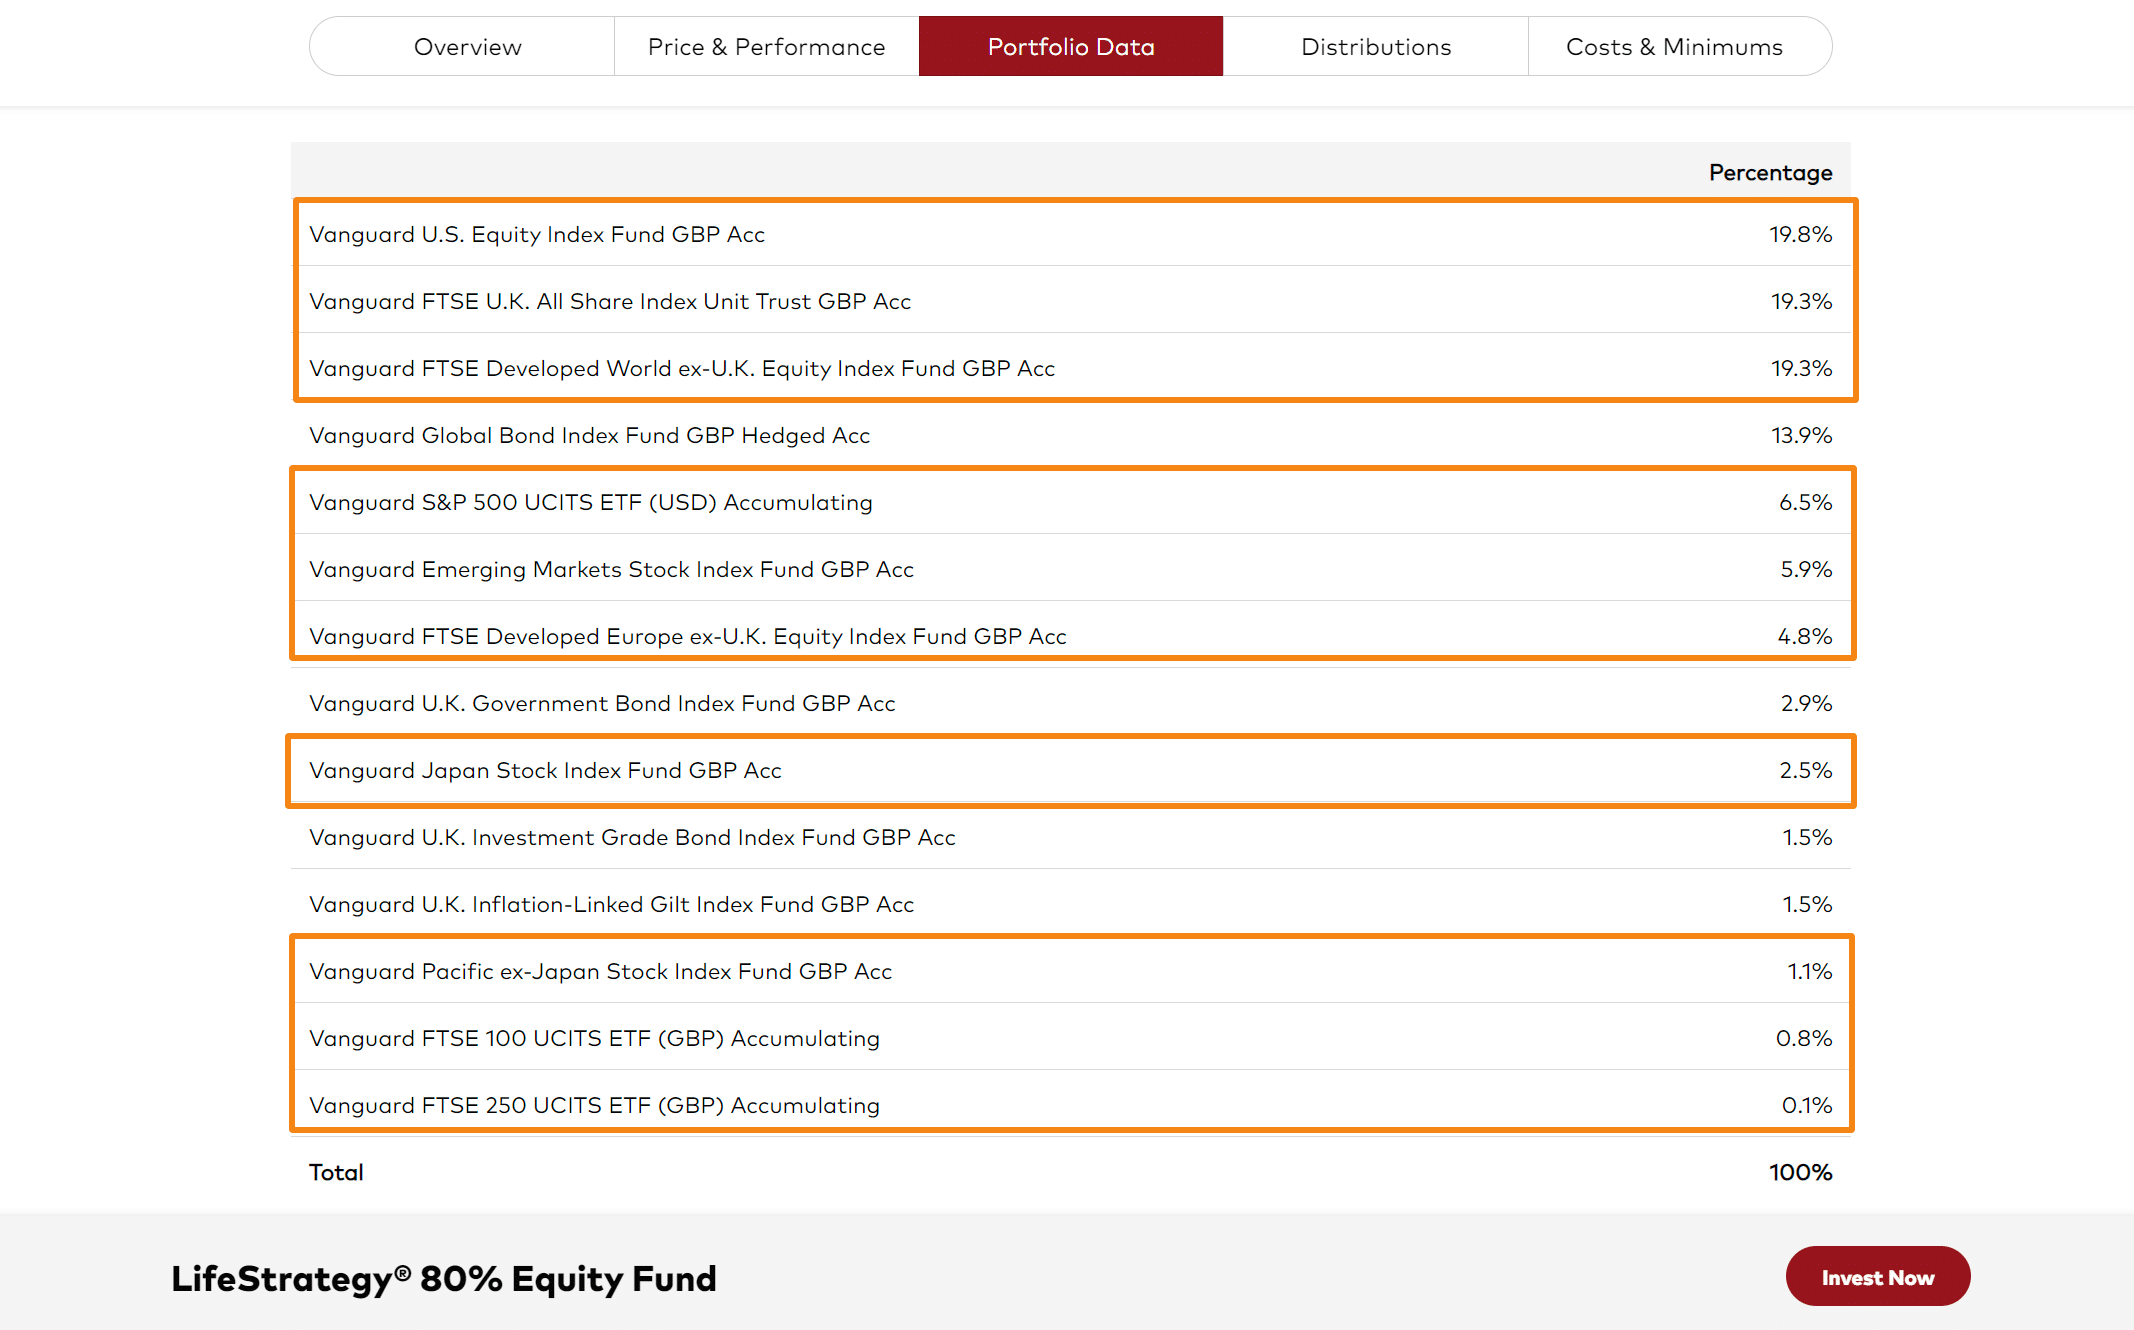Click the 6.5% percentage value
This screenshot has height=1330, width=2134.
(1805, 502)
